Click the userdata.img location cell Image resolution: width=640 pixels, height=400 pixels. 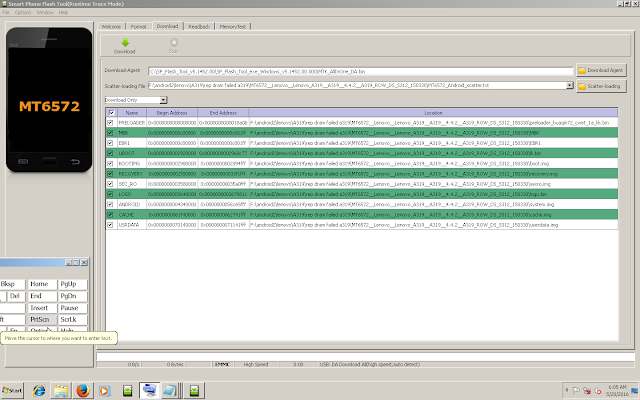coord(433,224)
